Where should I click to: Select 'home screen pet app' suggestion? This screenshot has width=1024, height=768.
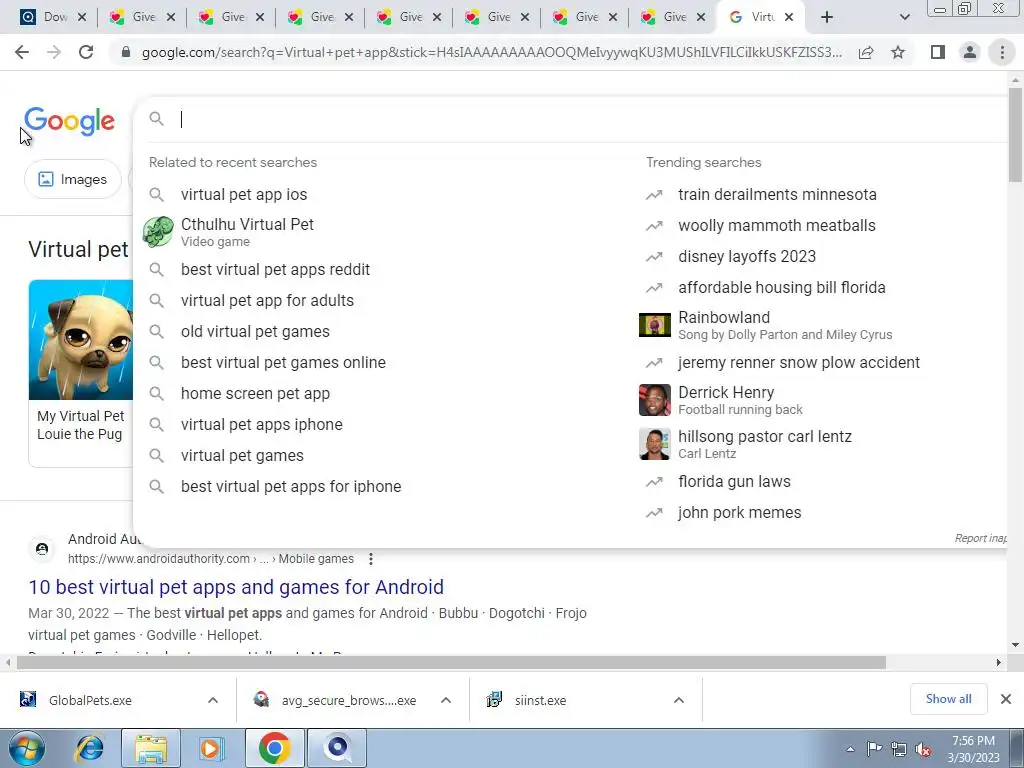pos(255,394)
